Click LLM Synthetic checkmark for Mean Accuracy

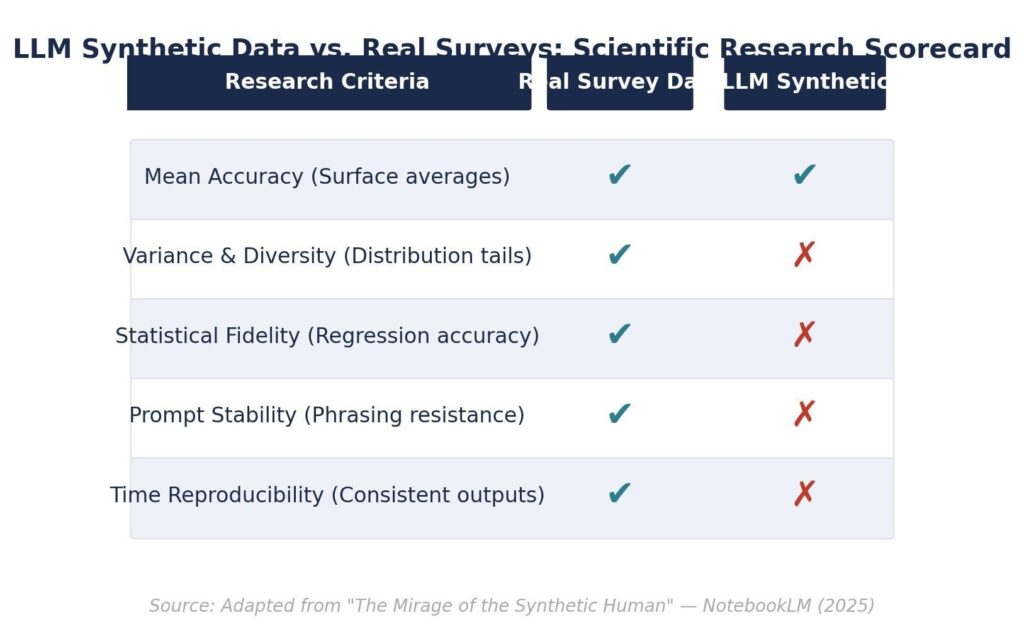point(804,176)
